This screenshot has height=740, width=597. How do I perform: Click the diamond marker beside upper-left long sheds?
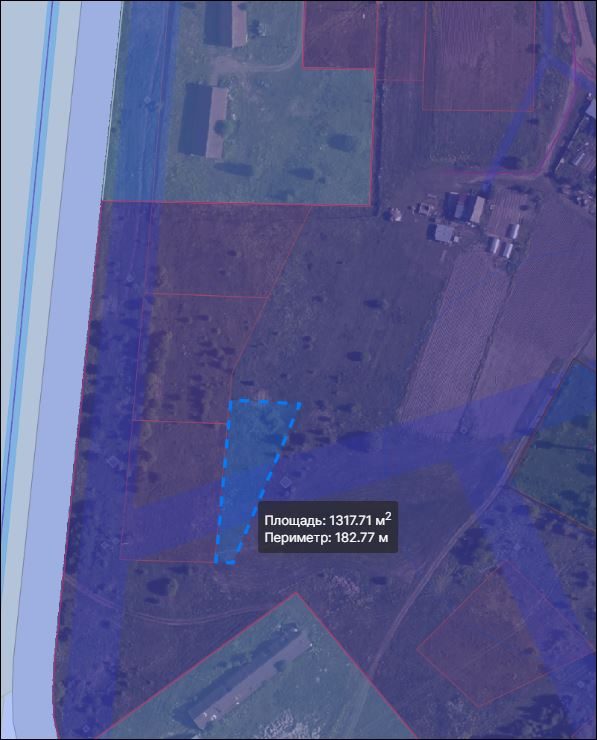pos(148,100)
